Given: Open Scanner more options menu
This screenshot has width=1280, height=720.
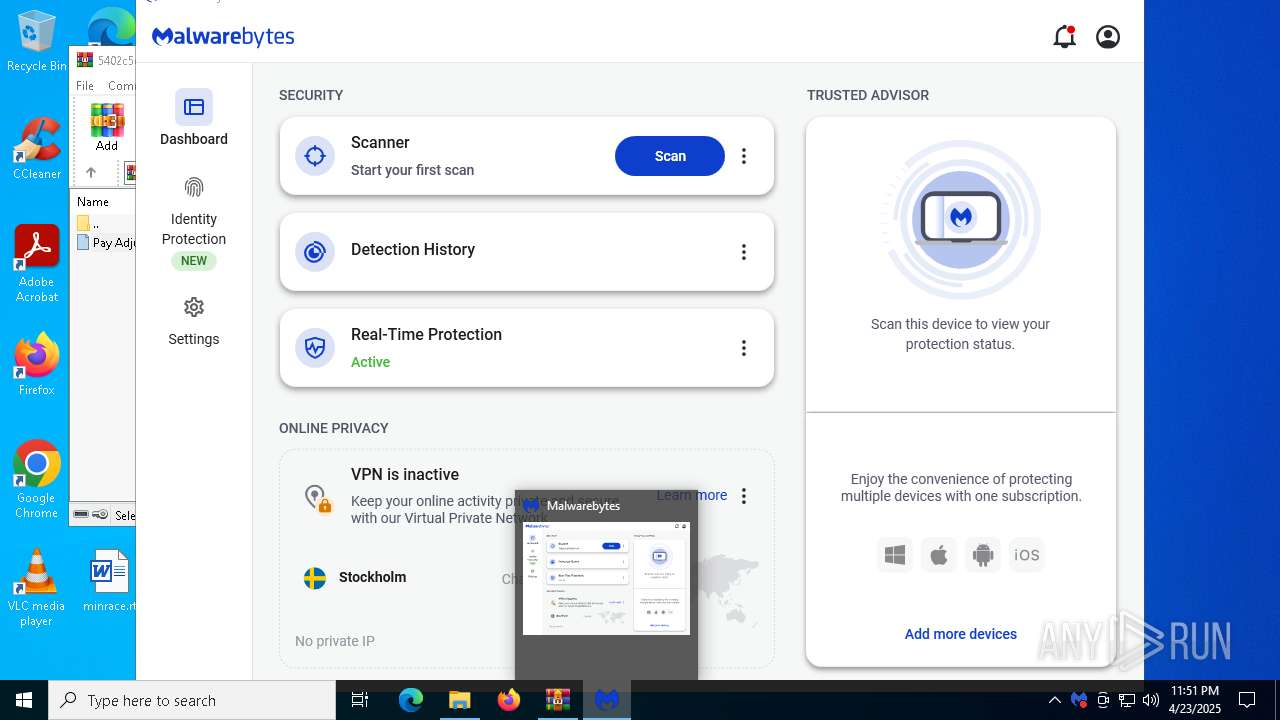Looking at the screenshot, I should tap(743, 156).
